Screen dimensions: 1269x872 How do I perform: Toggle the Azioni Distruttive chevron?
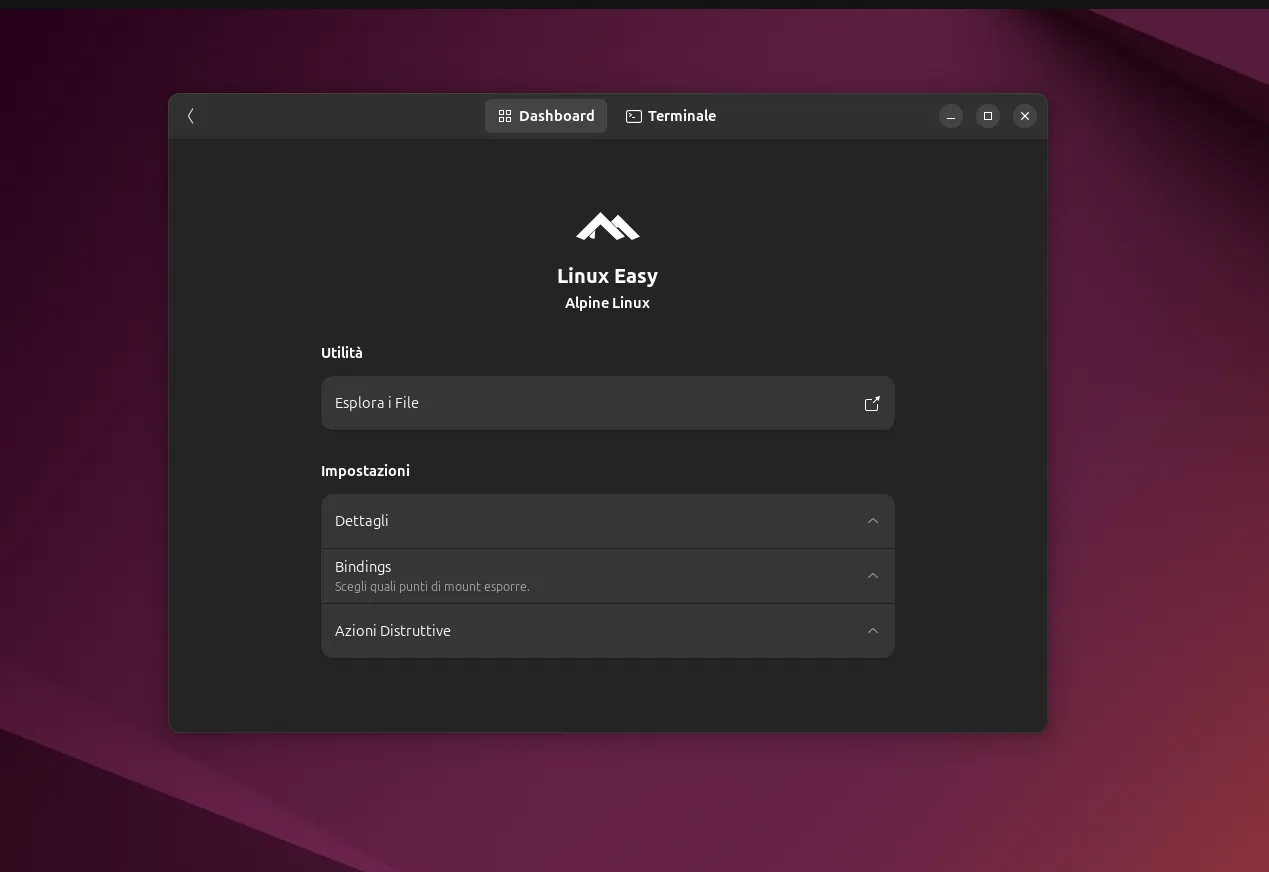coord(873,631)
